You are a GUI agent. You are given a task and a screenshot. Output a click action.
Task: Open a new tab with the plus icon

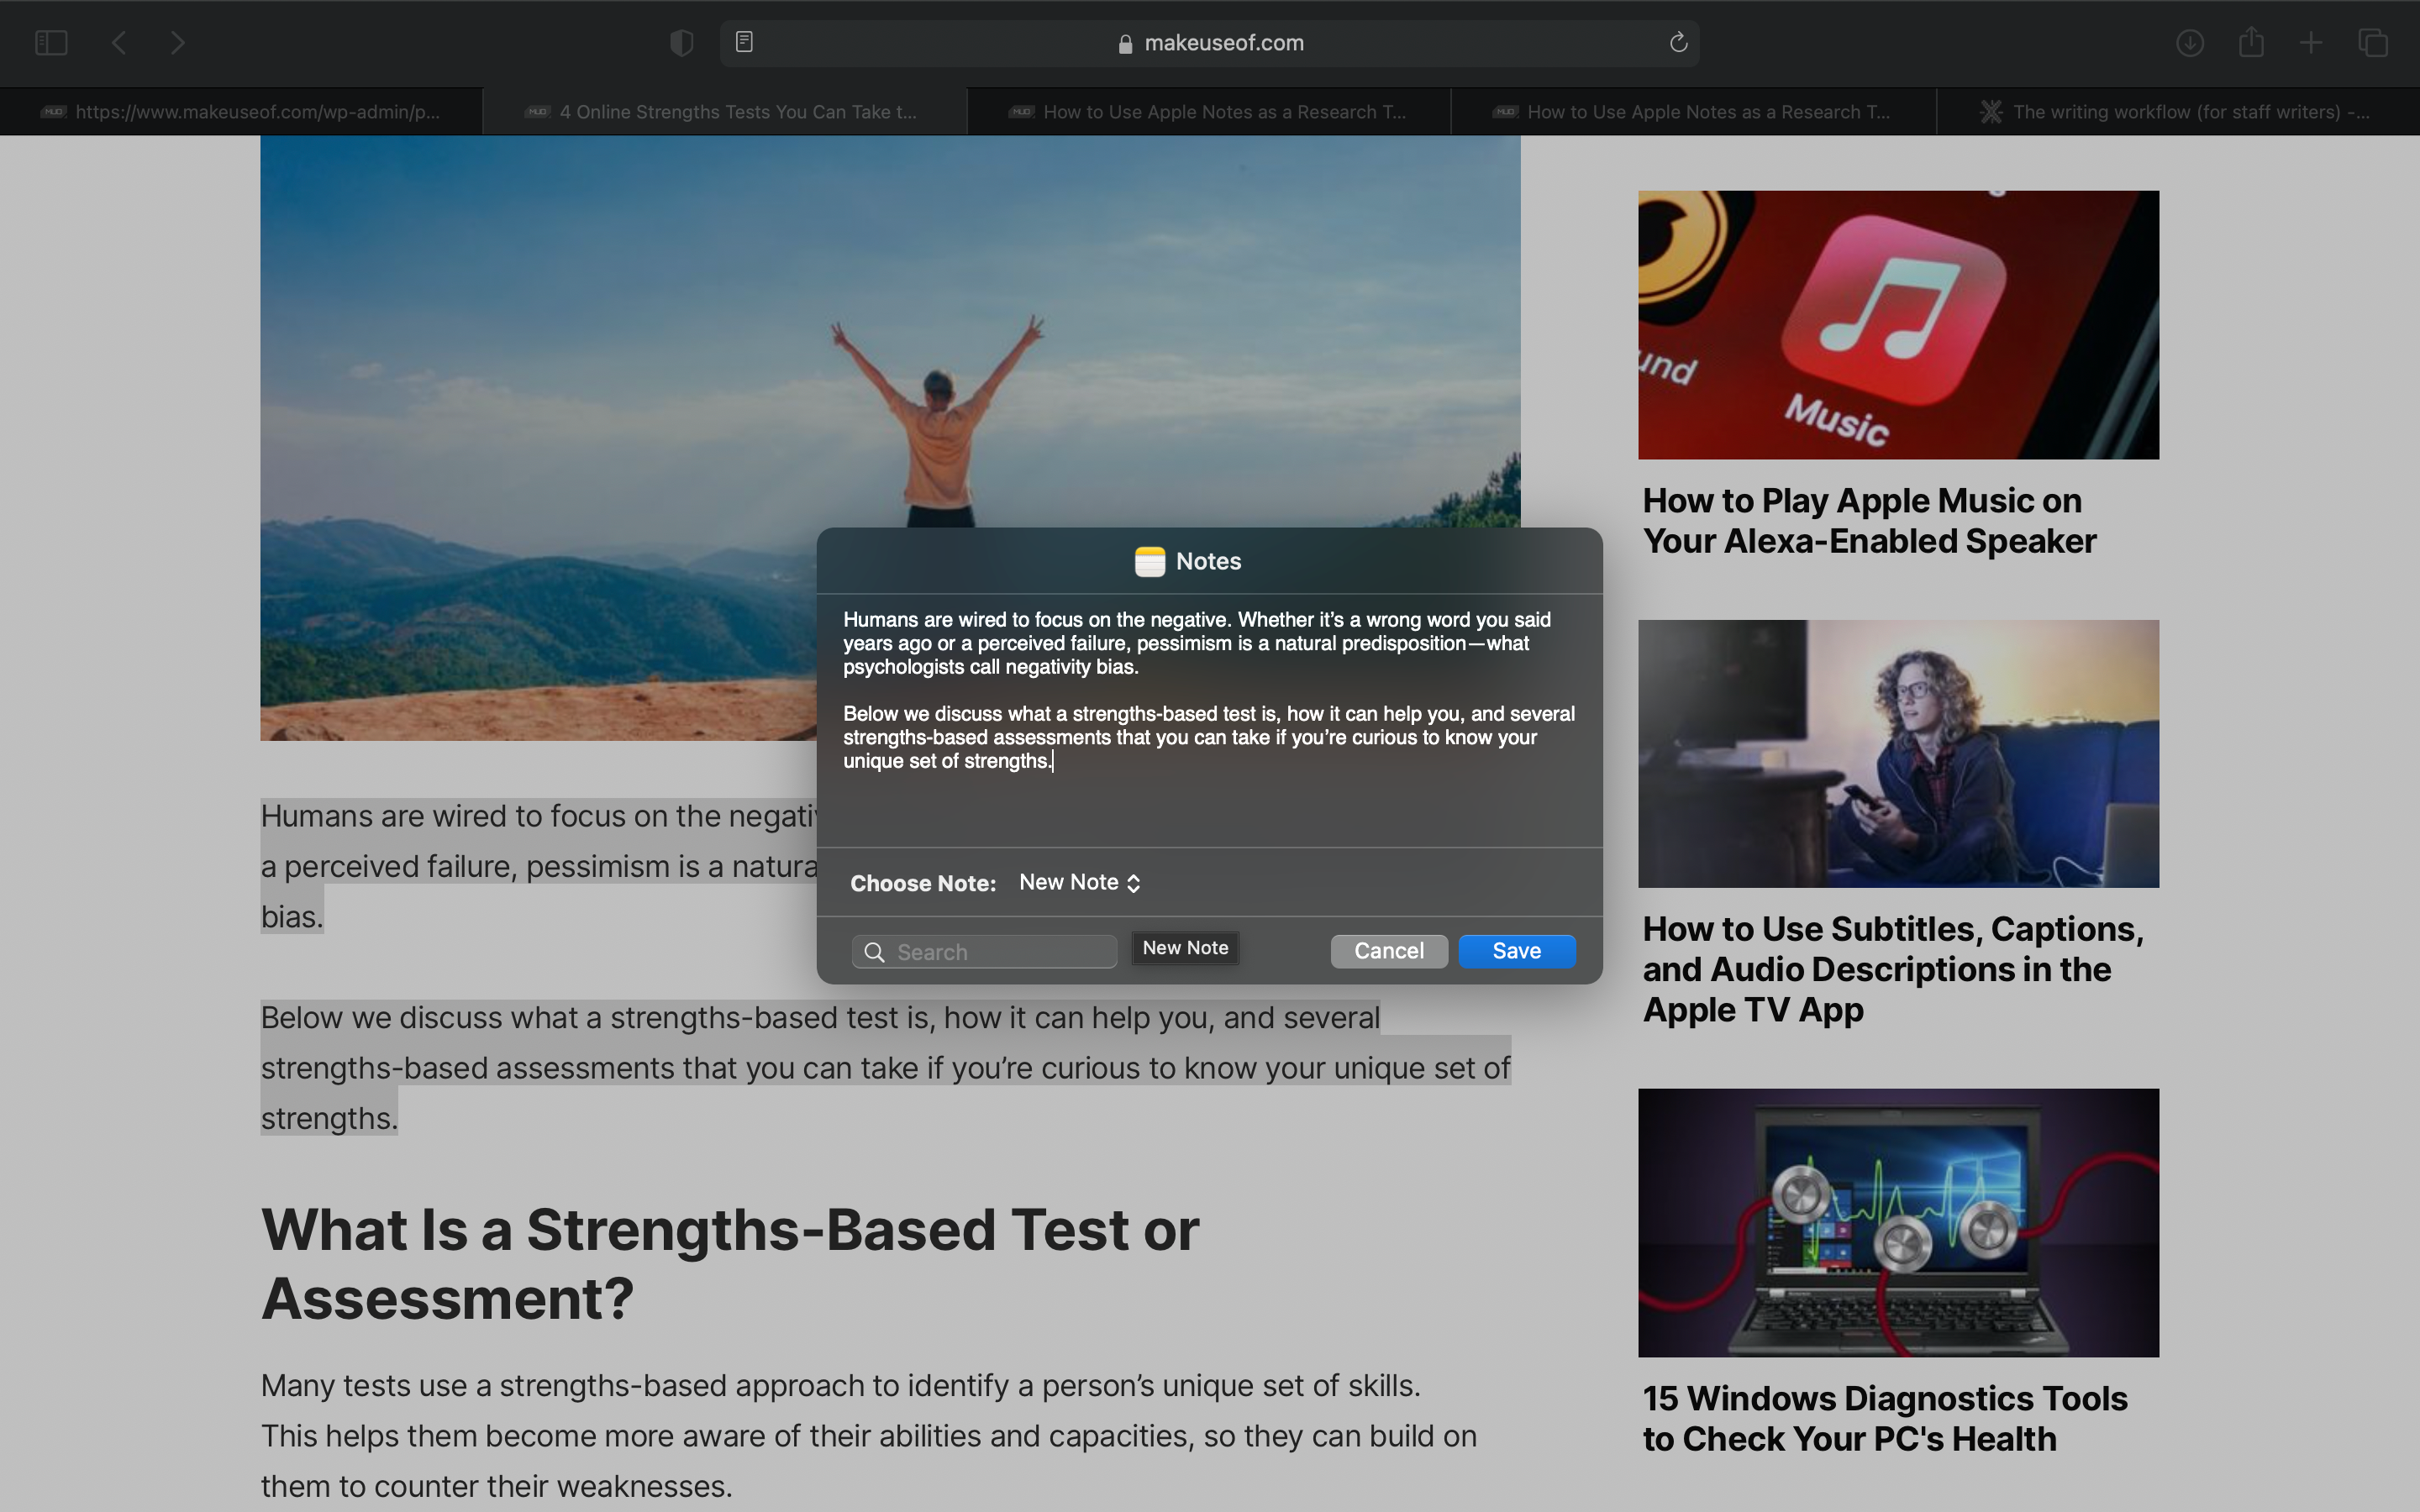tap(2311, 42)
